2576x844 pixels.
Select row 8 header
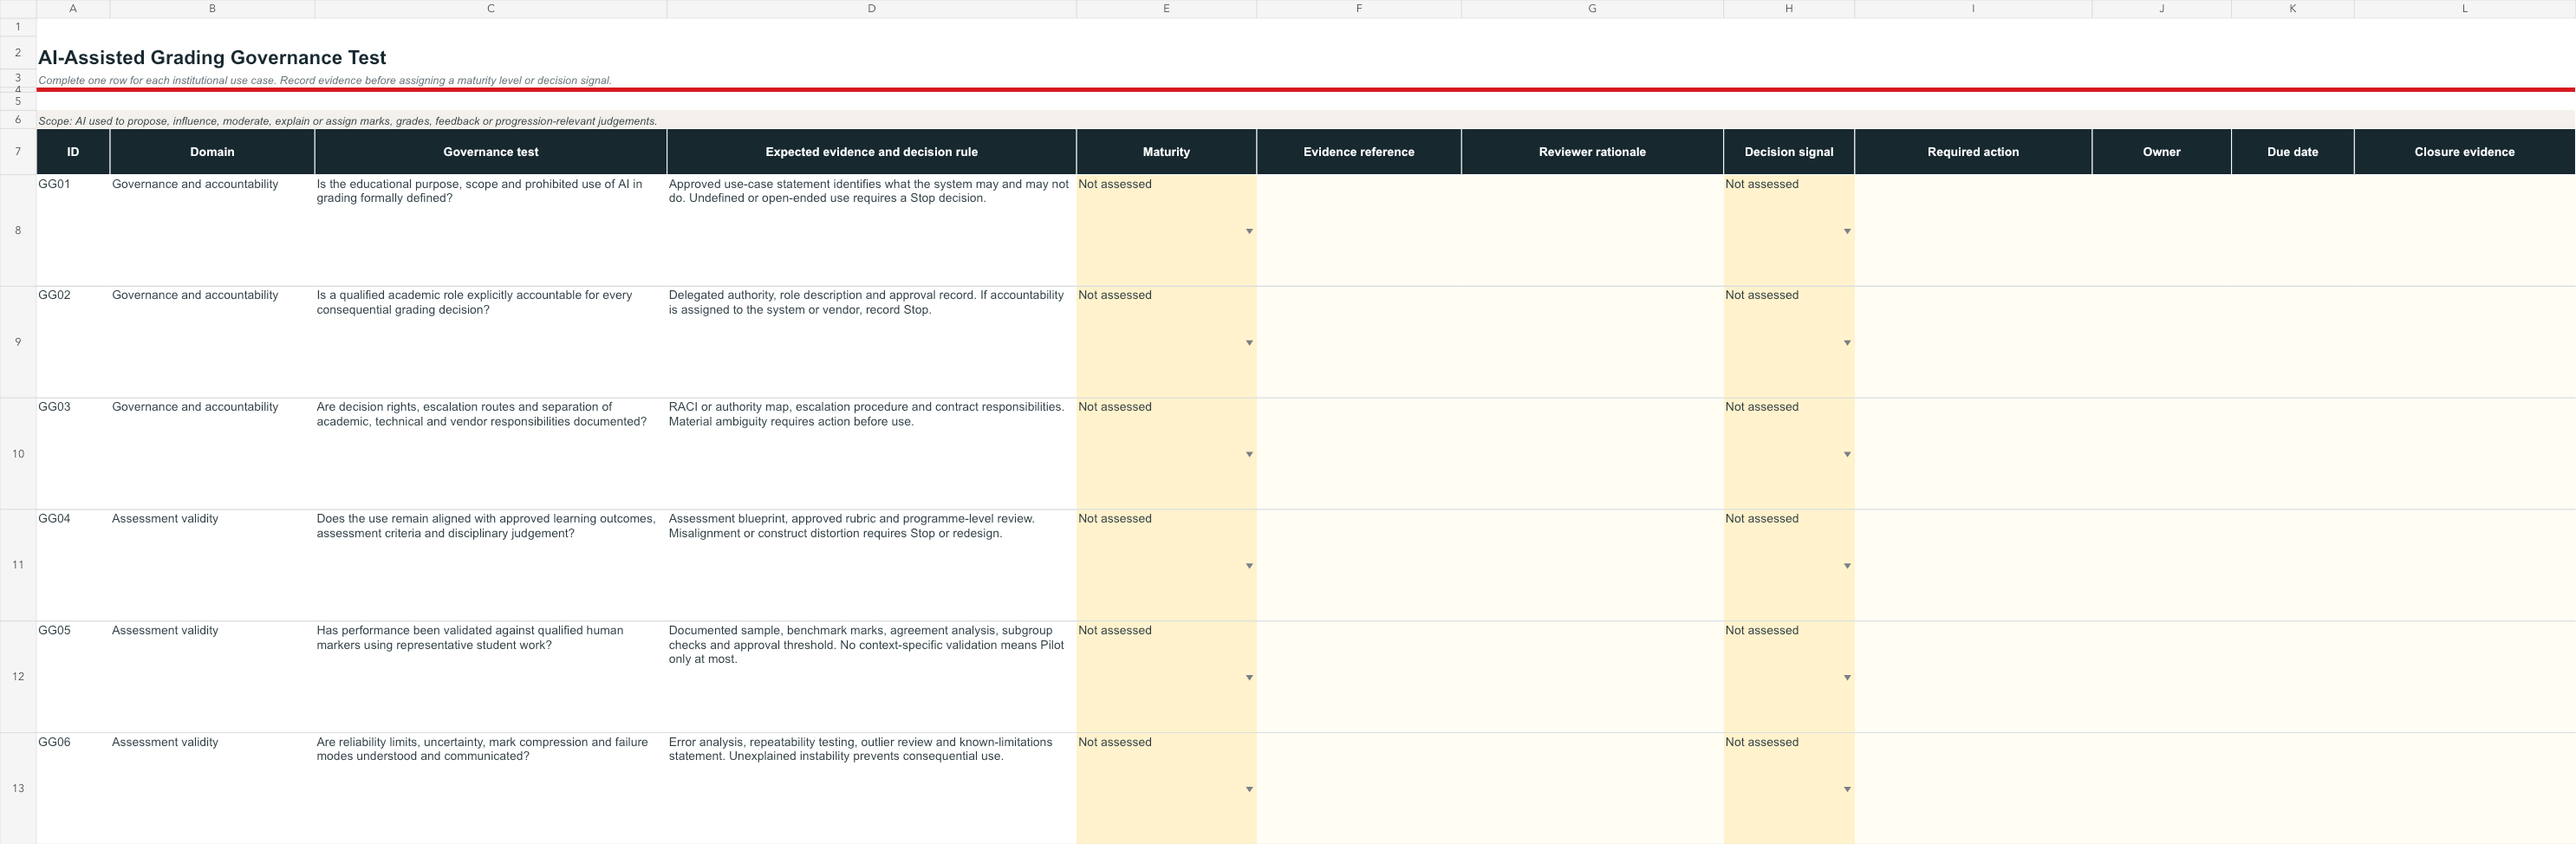pos(18,231)
